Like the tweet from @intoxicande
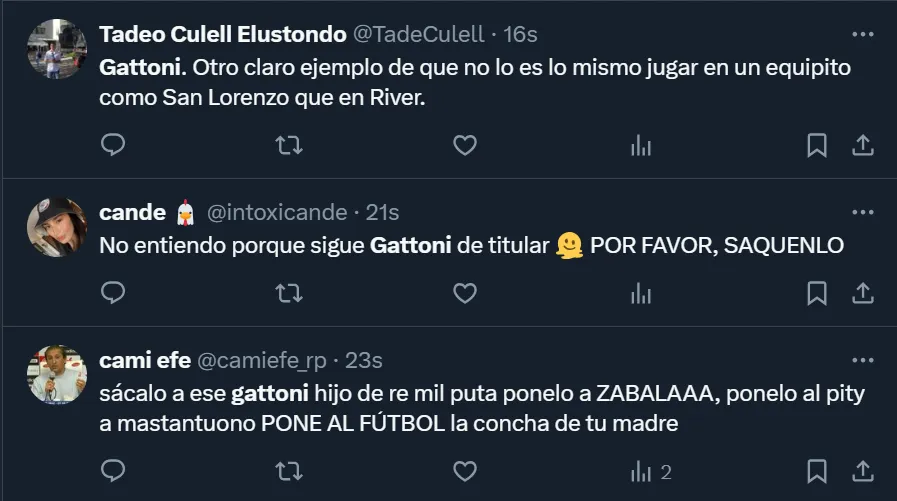The width and height of the screenshot is (897, 501). (465, 293)
